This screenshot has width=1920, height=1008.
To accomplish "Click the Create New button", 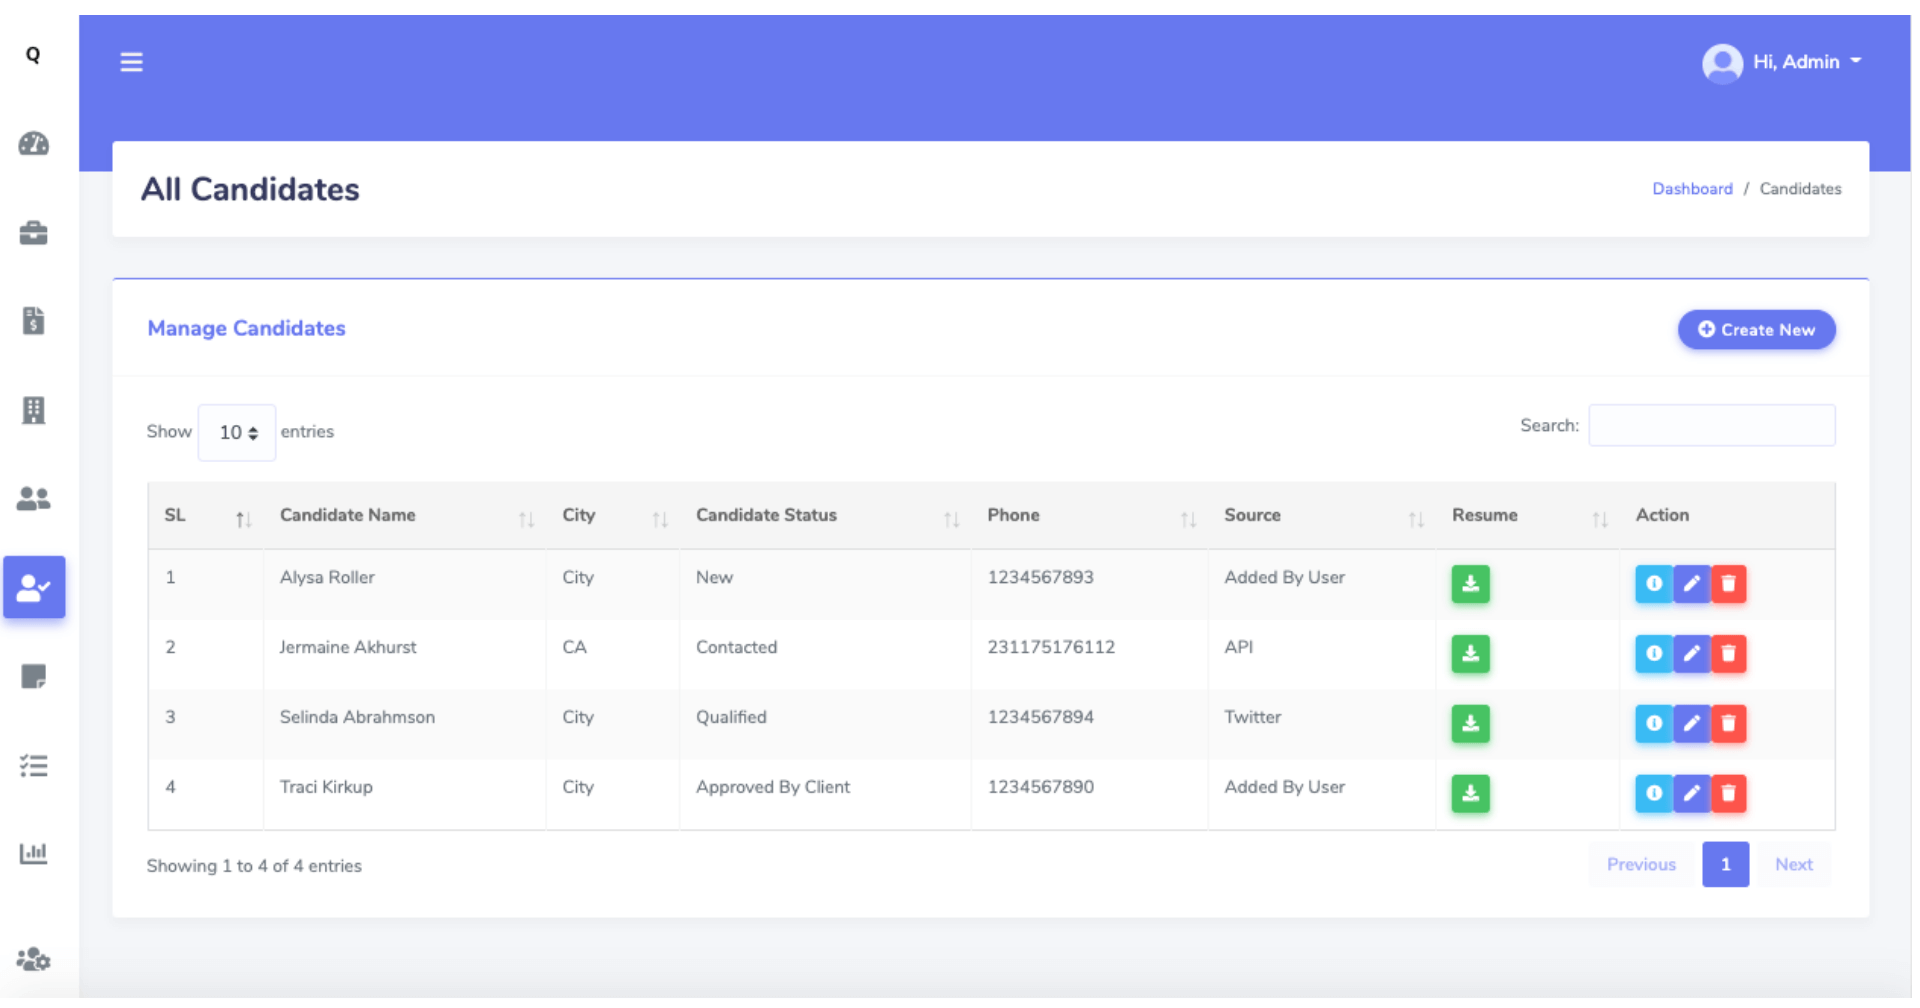I will click(x=1756, y=329).
